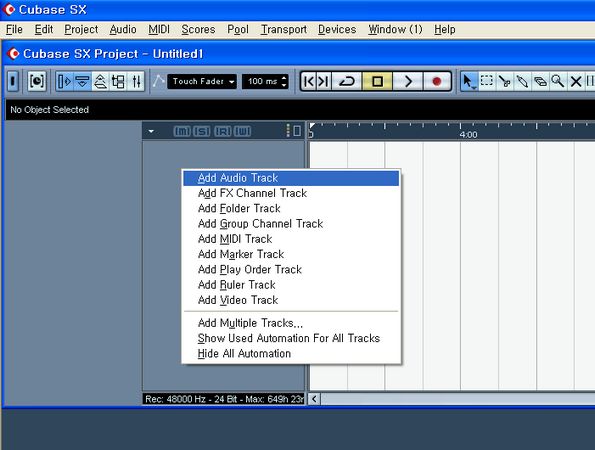The image size is (595, 450).
Task: Toggle the Cycle loop button
Action: (347, 81)
